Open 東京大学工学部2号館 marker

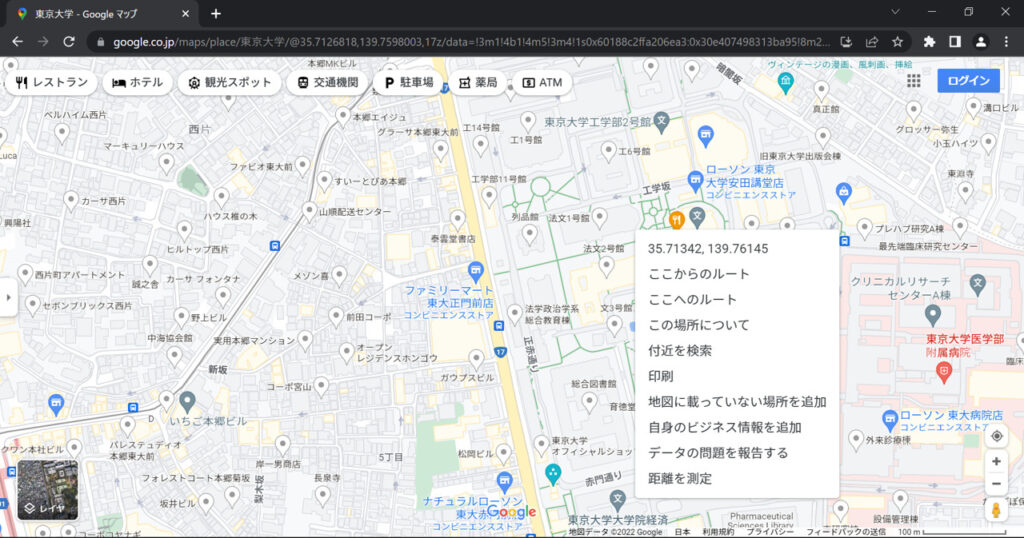662,121
